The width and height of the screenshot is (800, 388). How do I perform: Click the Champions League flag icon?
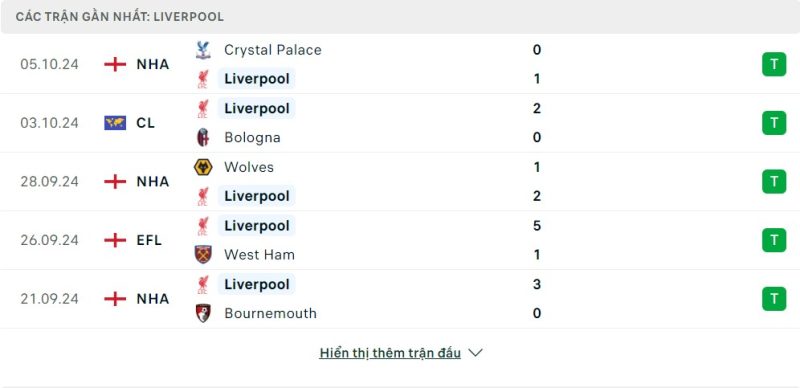click(x=115, y=123)
